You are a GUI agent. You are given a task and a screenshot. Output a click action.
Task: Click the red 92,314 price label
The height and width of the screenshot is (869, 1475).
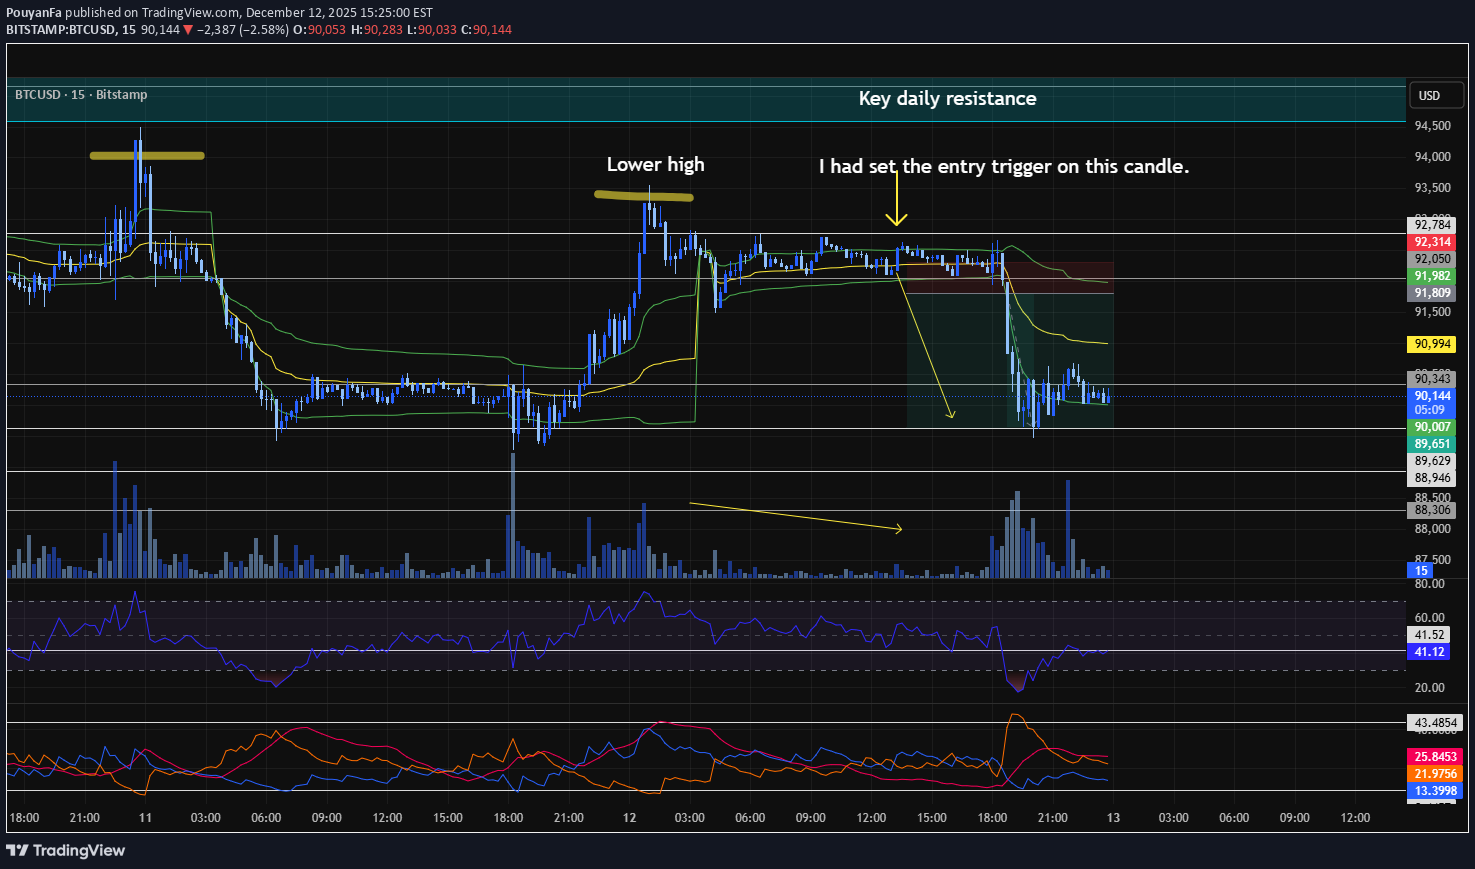(x=1432, y=242)
